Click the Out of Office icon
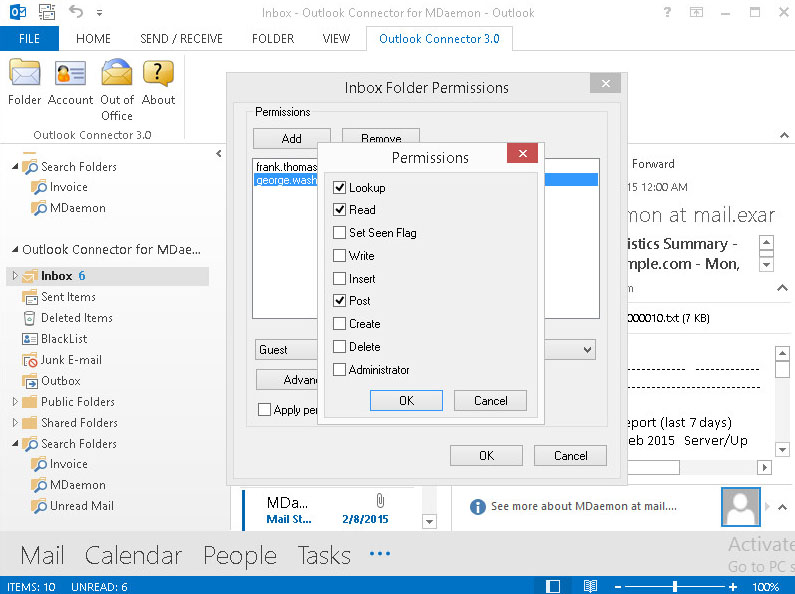This screenshot has height=594, width=795. coord(117,76)
